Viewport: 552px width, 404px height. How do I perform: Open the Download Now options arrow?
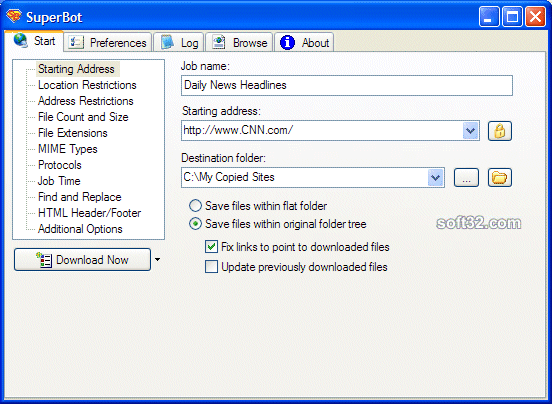[x=157, y=259]
